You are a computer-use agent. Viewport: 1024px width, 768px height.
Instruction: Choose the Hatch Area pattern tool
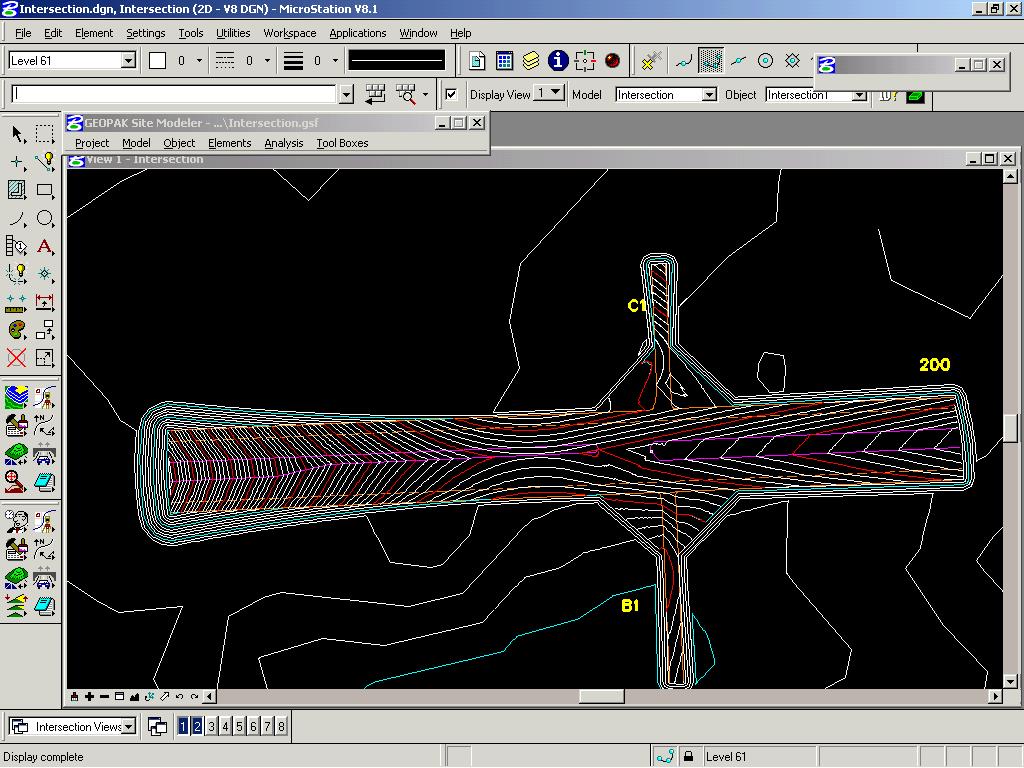point(17,190)
